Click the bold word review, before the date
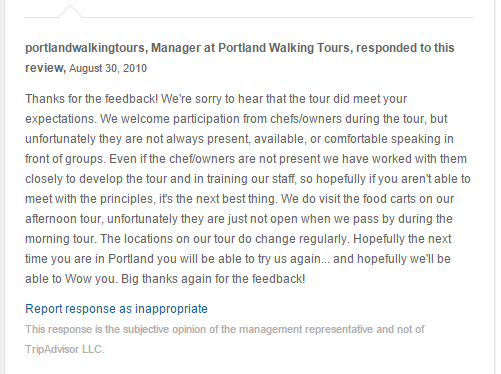 (46, 68)
